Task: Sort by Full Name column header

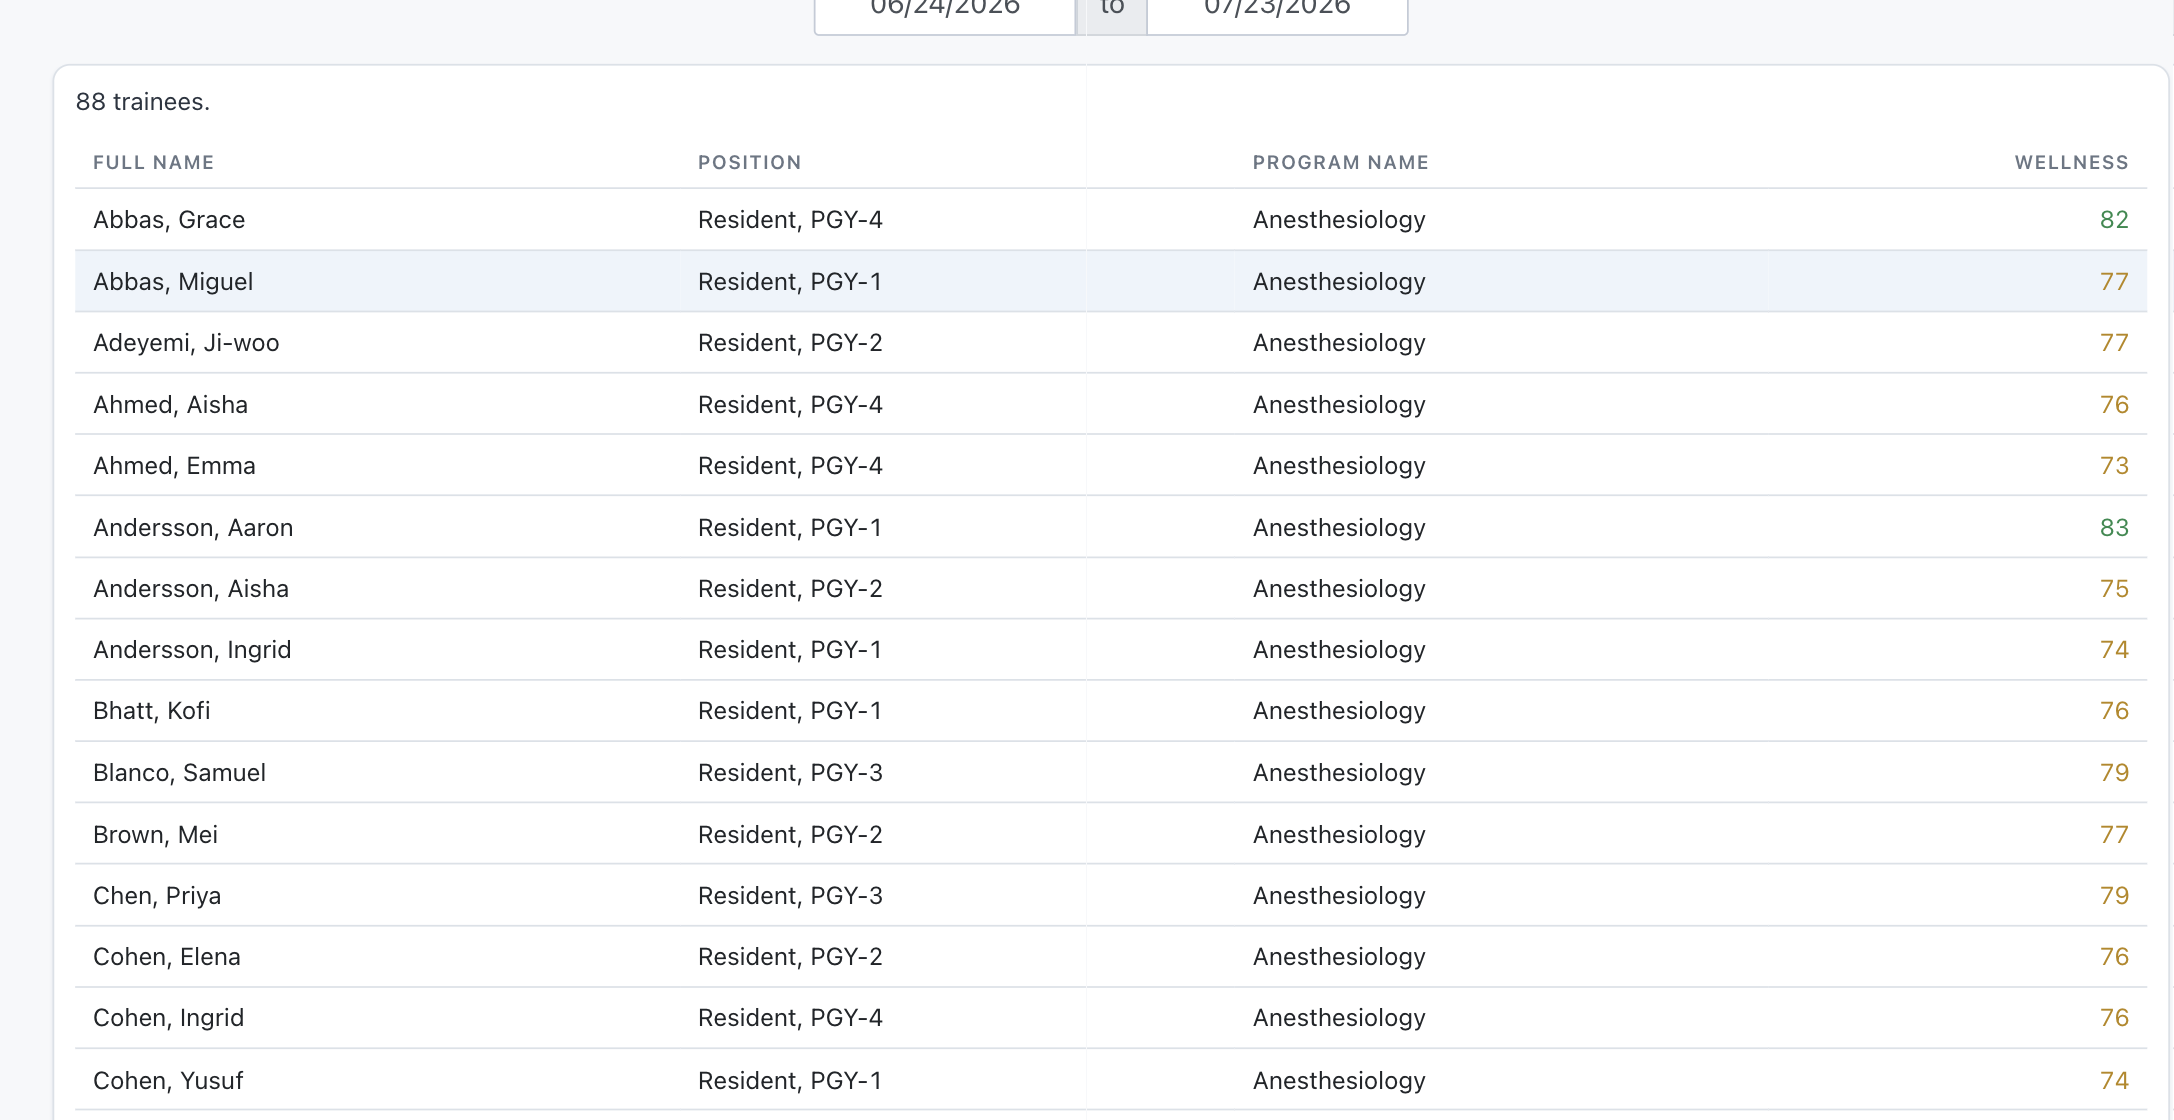Action: [153, 162]
